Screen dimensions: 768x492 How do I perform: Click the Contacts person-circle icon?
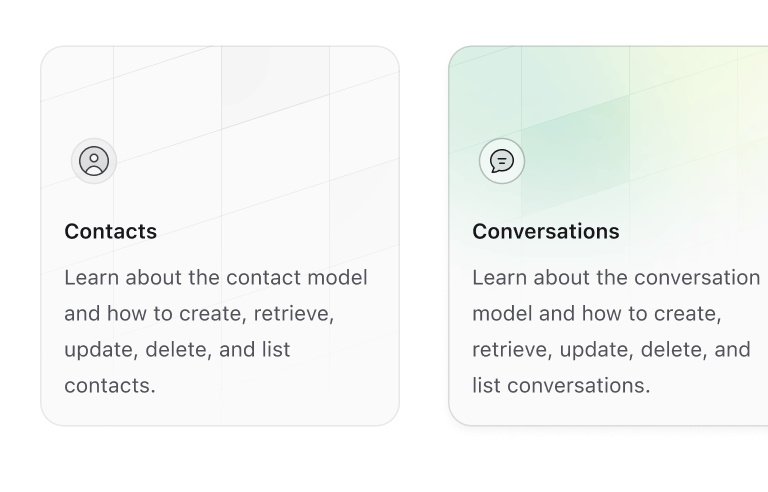pos(94,161)
